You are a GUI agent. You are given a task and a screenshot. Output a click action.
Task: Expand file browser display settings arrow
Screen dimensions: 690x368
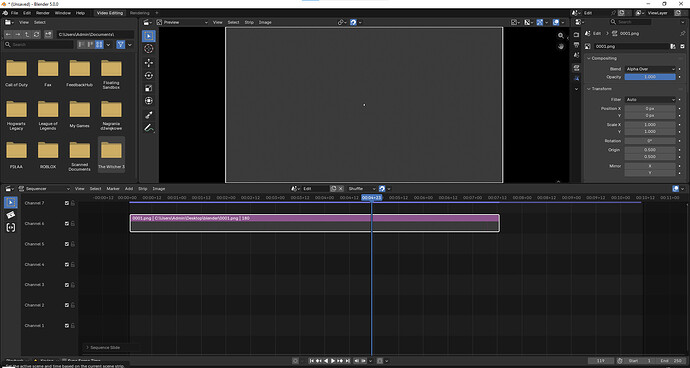(108, 44)
